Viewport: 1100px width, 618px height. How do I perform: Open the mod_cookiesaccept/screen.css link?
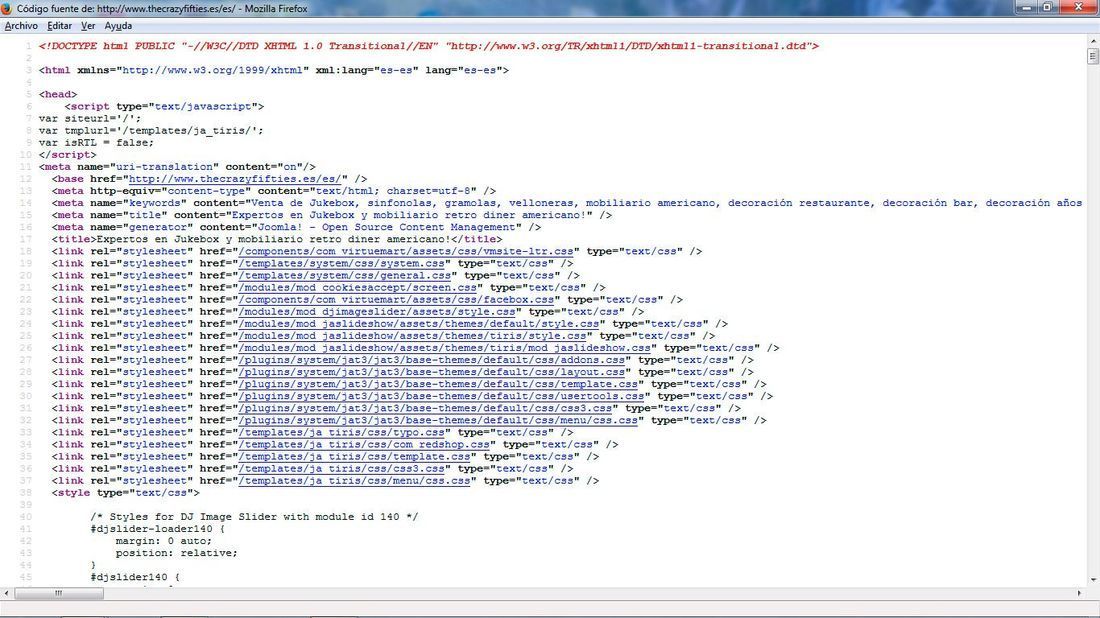357,288
